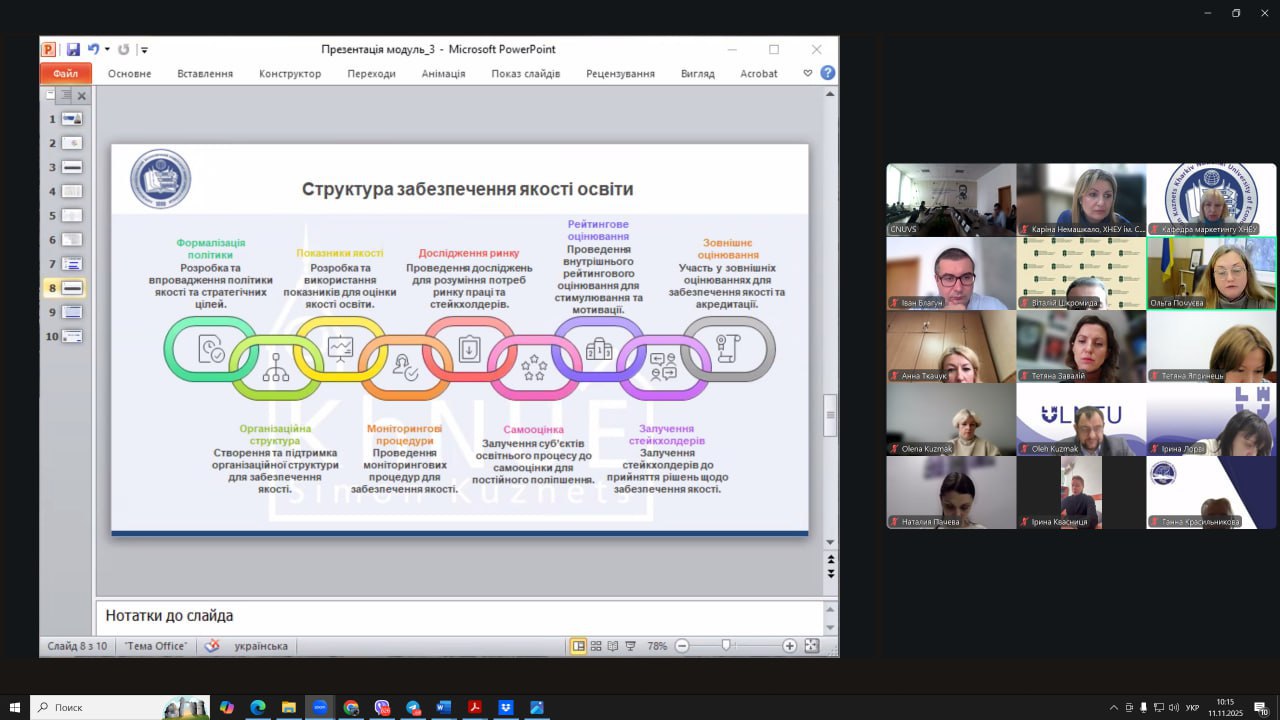Collapse the ribbon using chevron icon

[x=808, y=73]
